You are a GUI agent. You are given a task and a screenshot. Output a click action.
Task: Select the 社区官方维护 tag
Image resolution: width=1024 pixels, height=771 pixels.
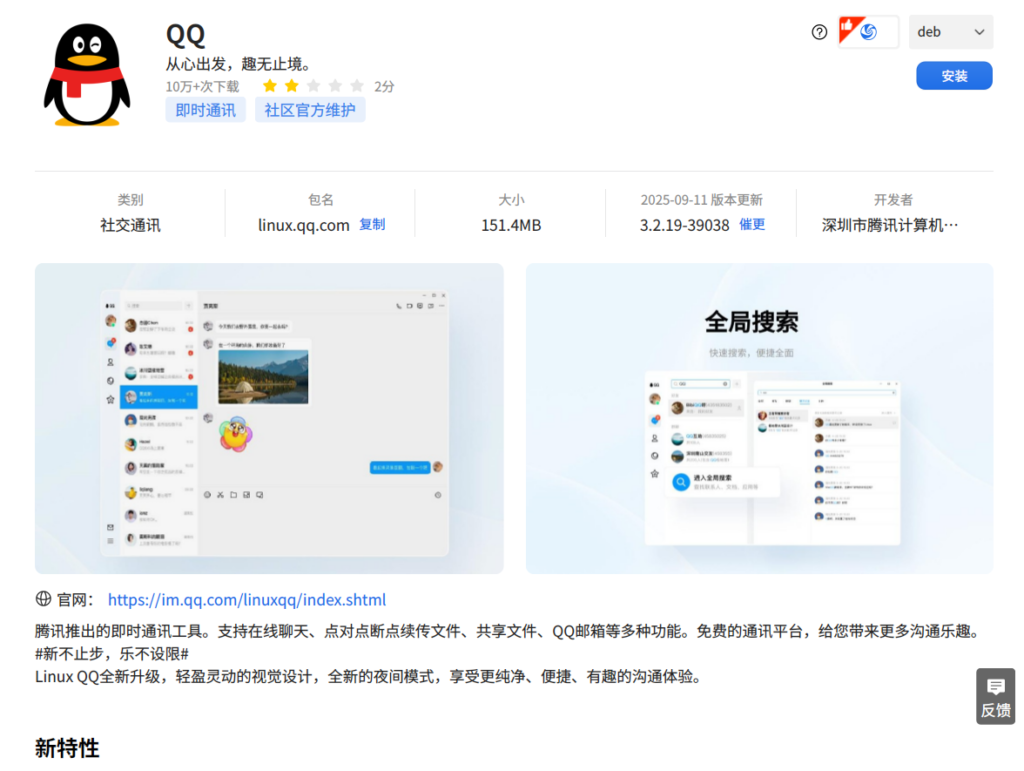click(x=310, y=110)
